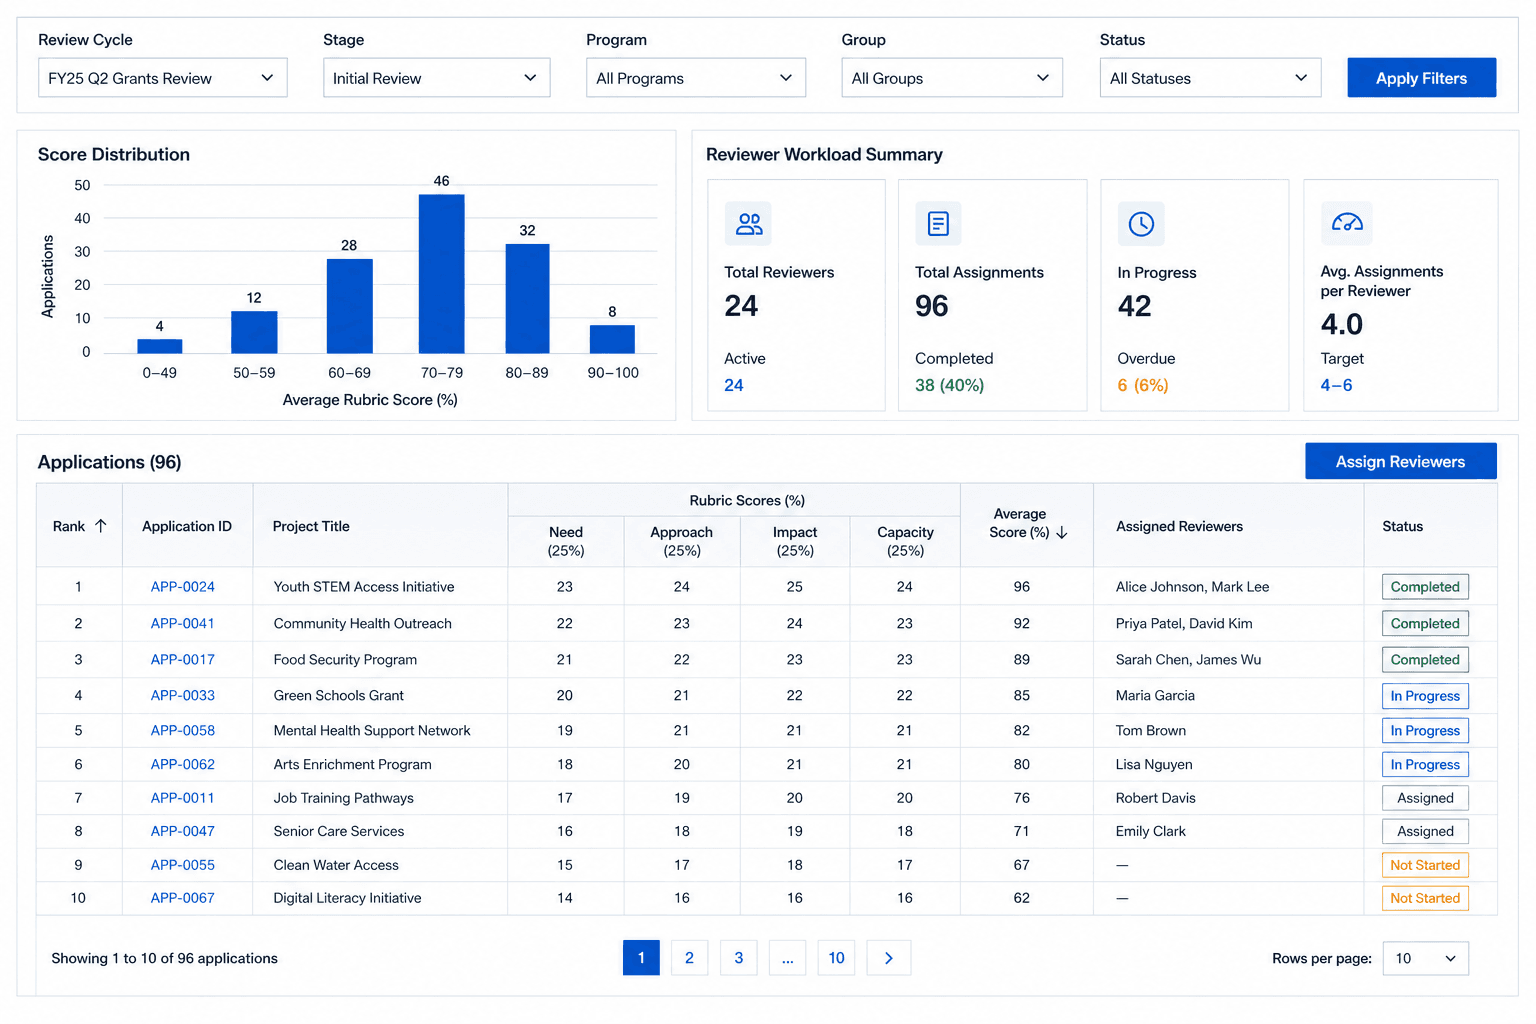Click the target value 4–6
The image size is (1536, 1024).
point(1336,385)
